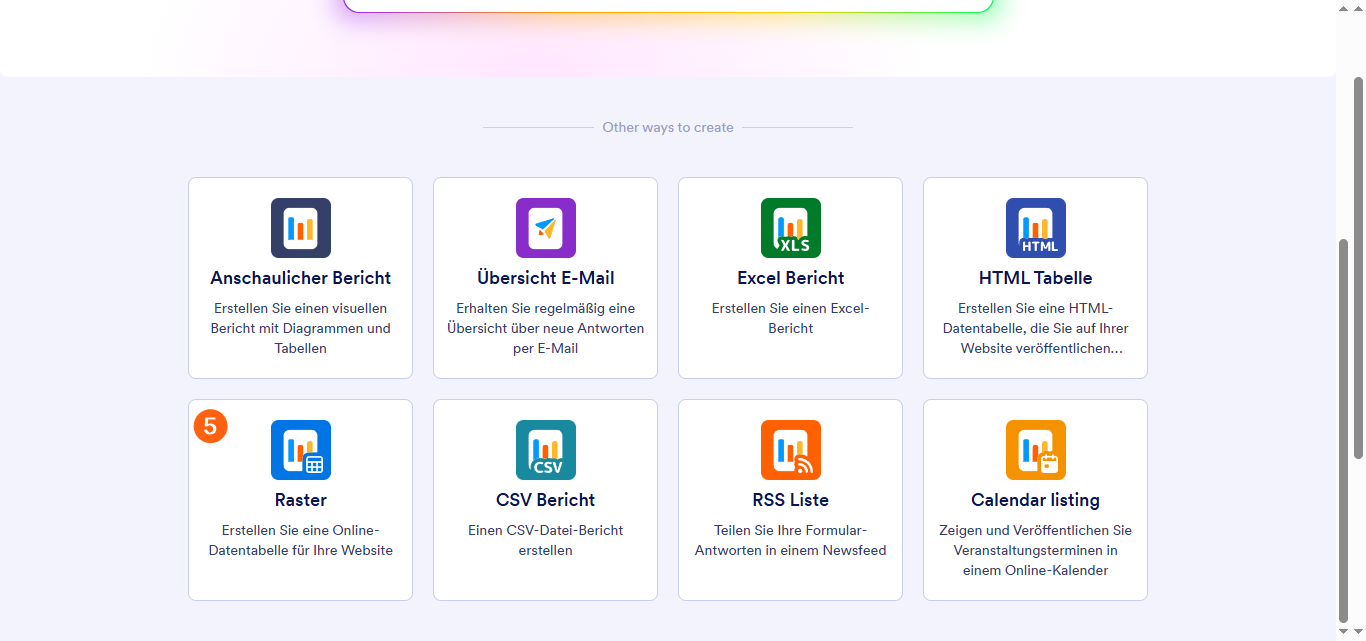Click the HTML Tabelle icon
Screen dimensions: 1366x641
pos(1035,228)
